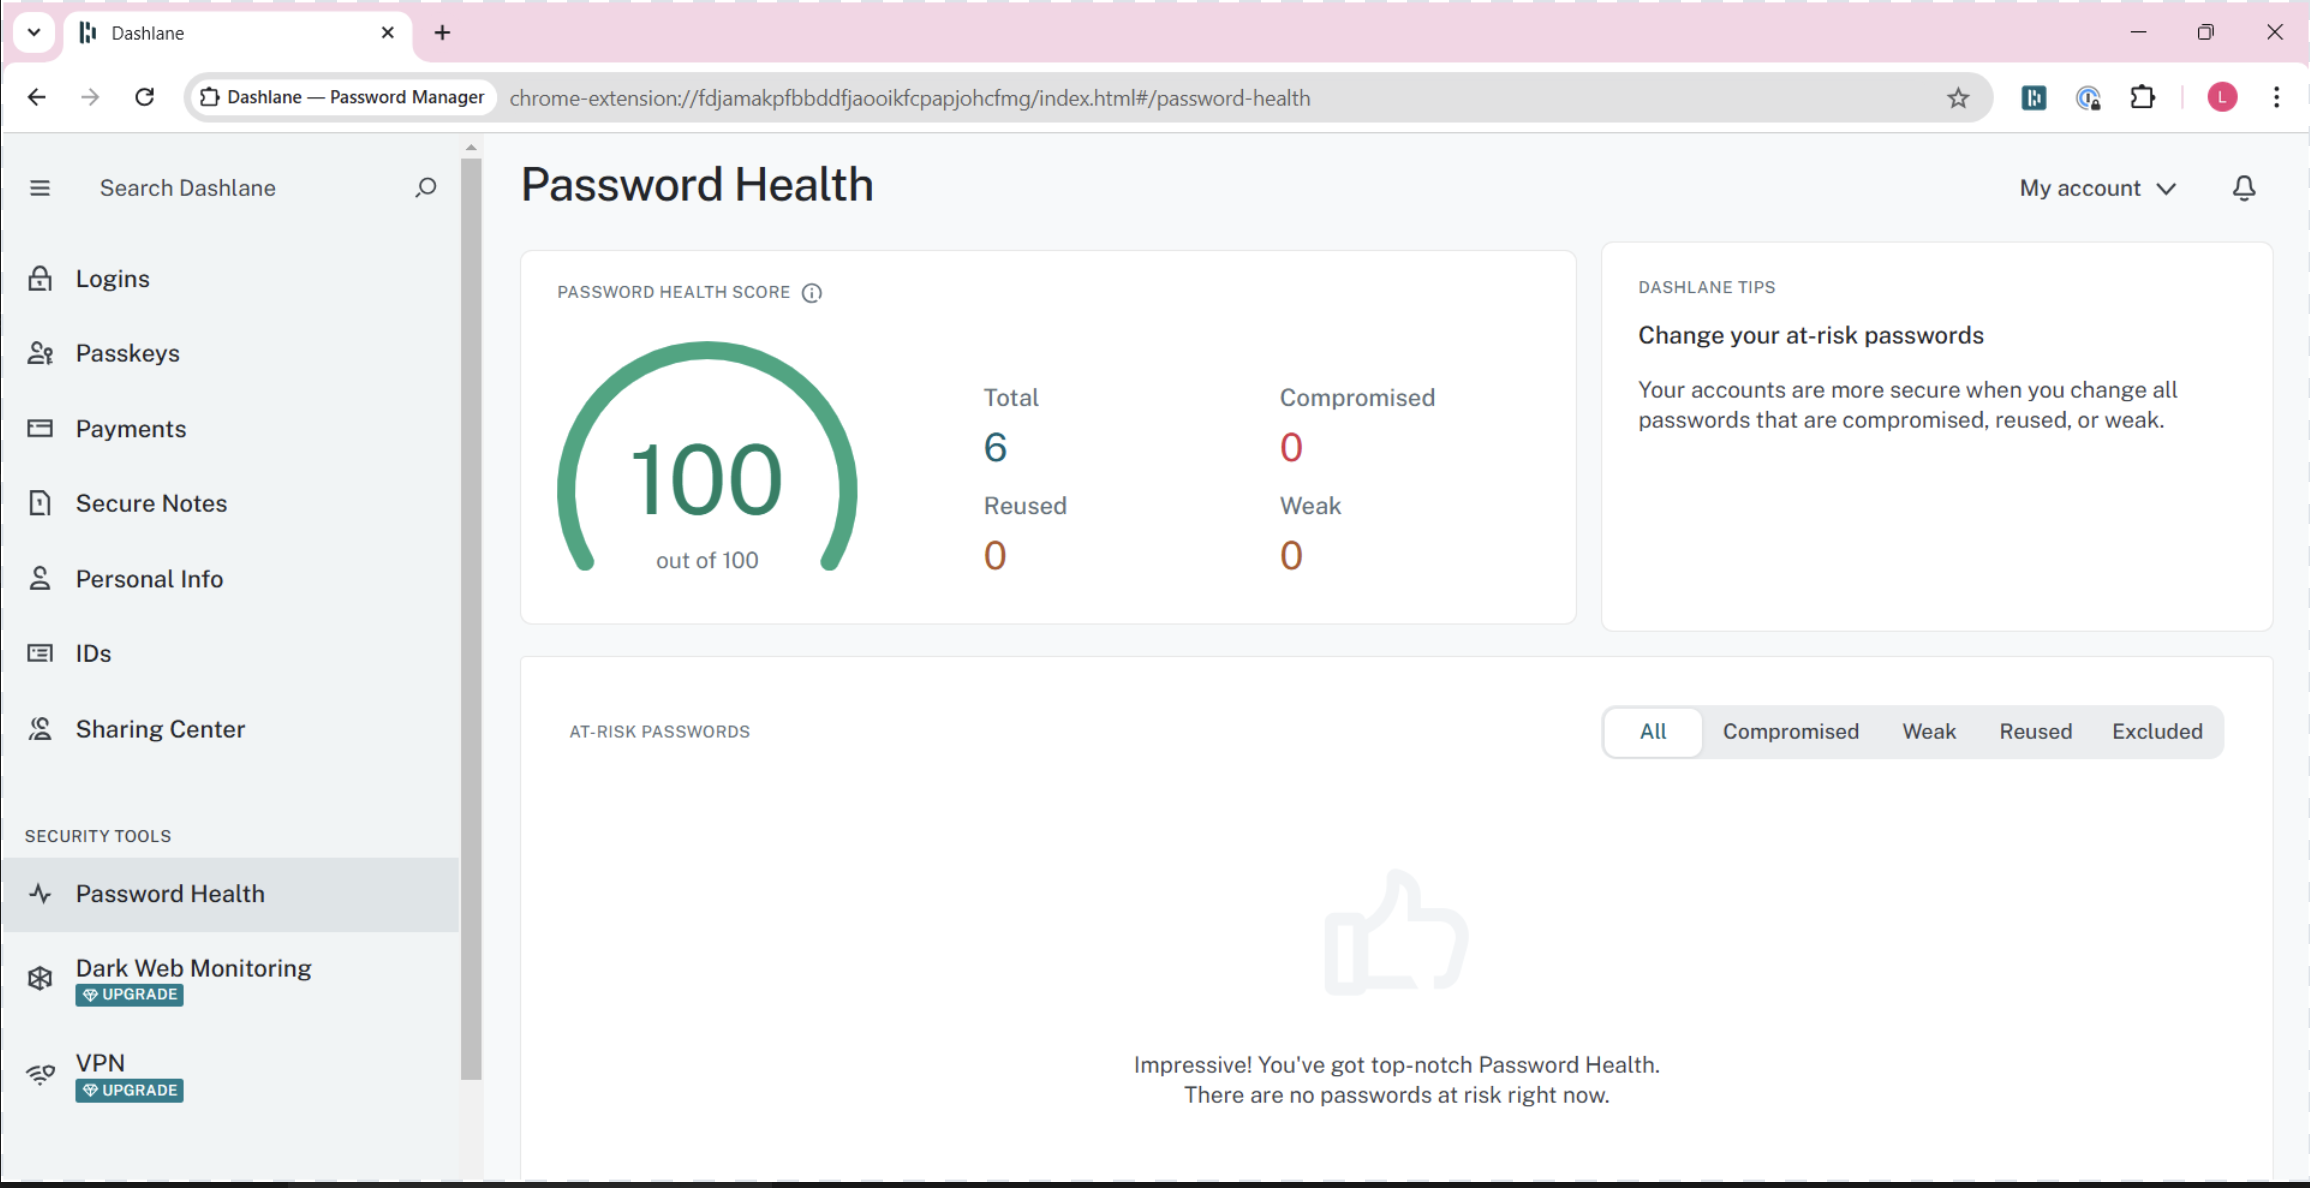Switch to the Weak passwords filter
Image resolution: width=2310 pixels, height=1188 pixels.
1929,731
